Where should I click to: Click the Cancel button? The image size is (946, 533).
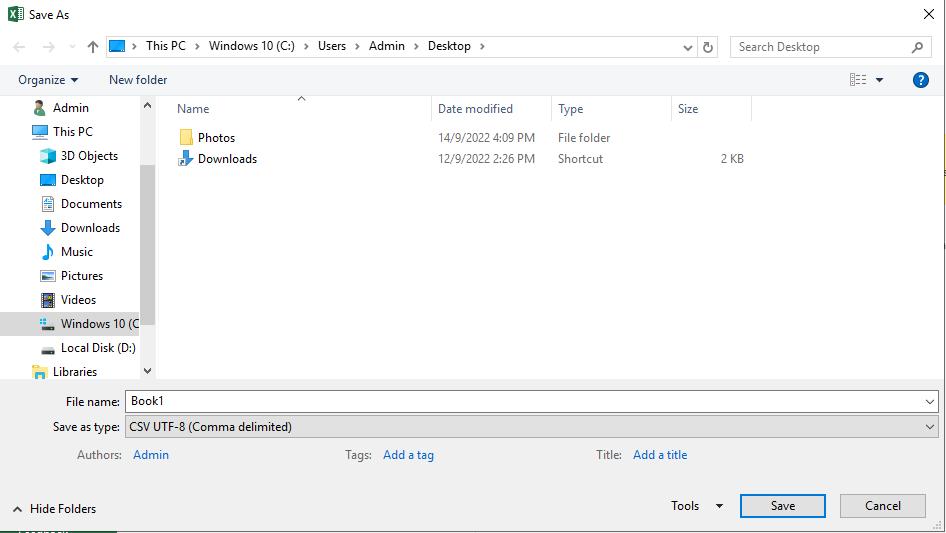click(x=883, y=506)
